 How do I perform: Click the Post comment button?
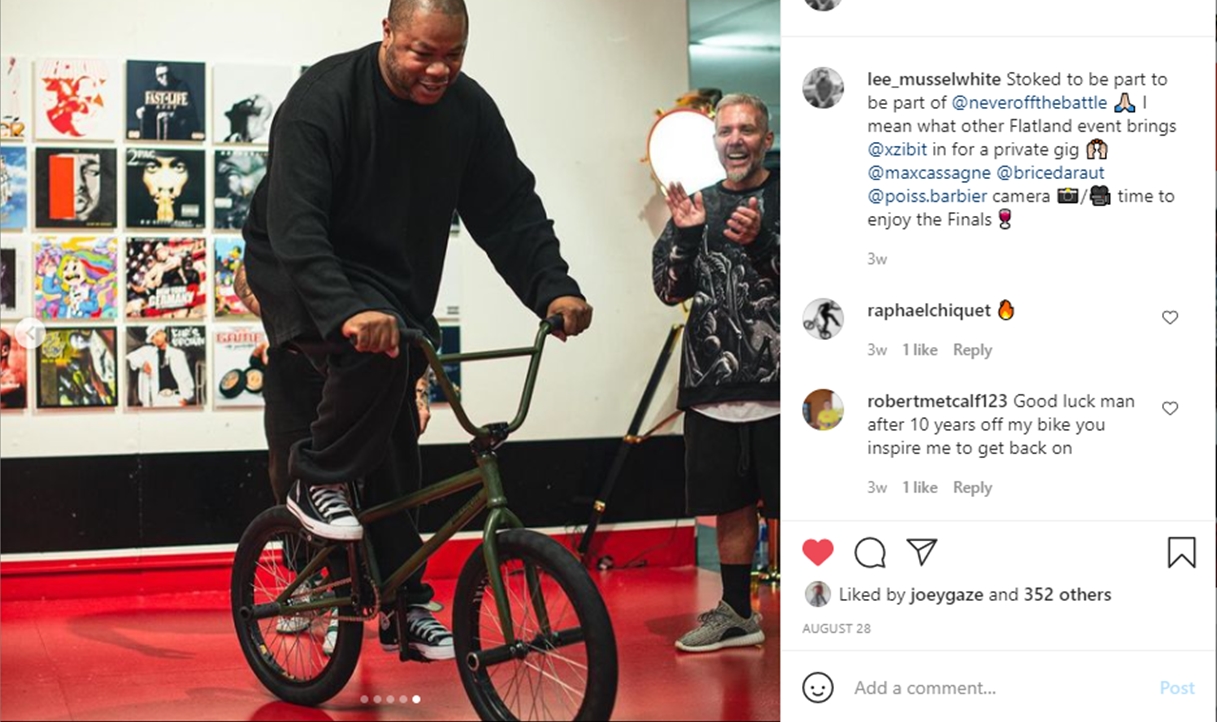click(x=1177, y=688)
